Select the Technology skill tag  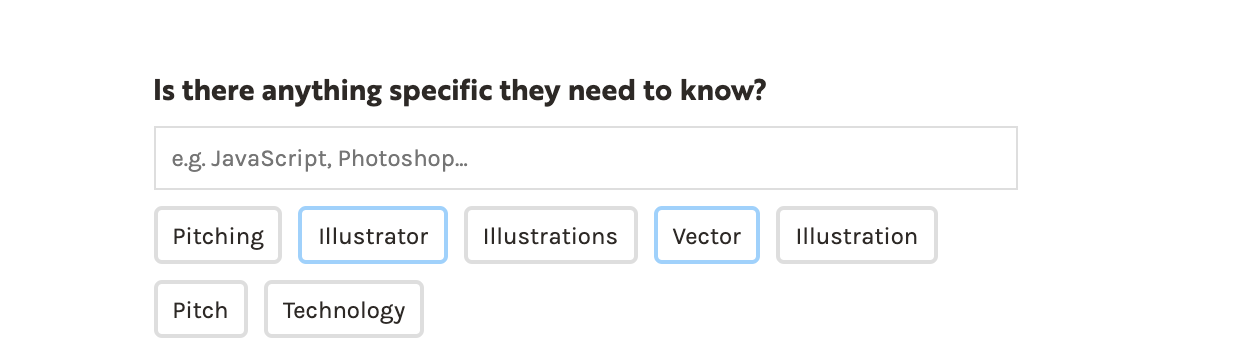point(344,310)
